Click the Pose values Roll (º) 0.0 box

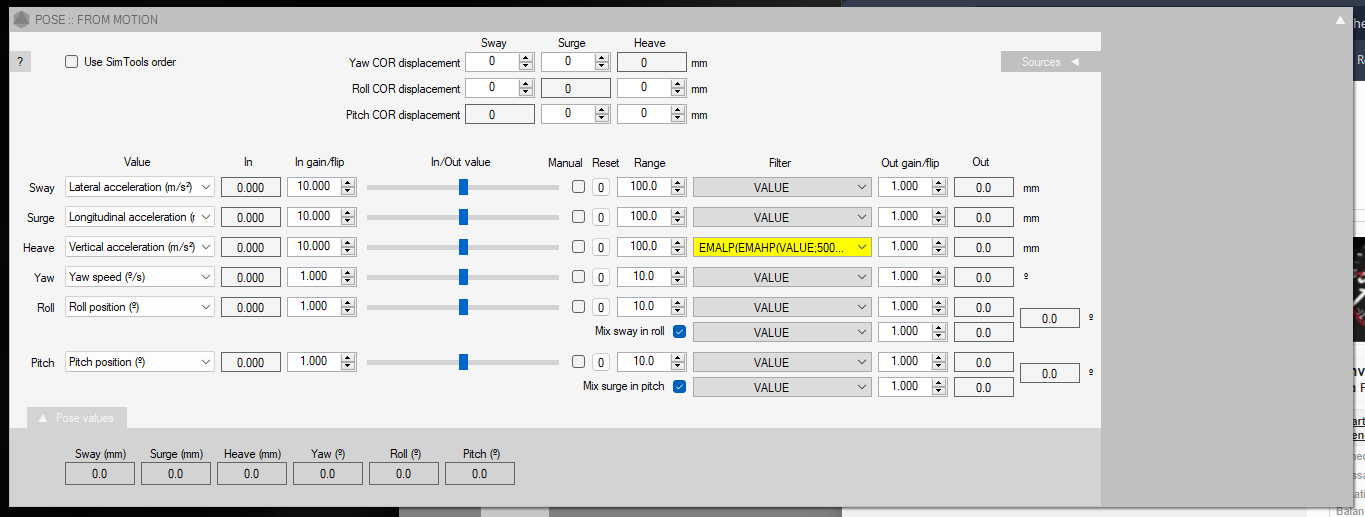point(403,474)
